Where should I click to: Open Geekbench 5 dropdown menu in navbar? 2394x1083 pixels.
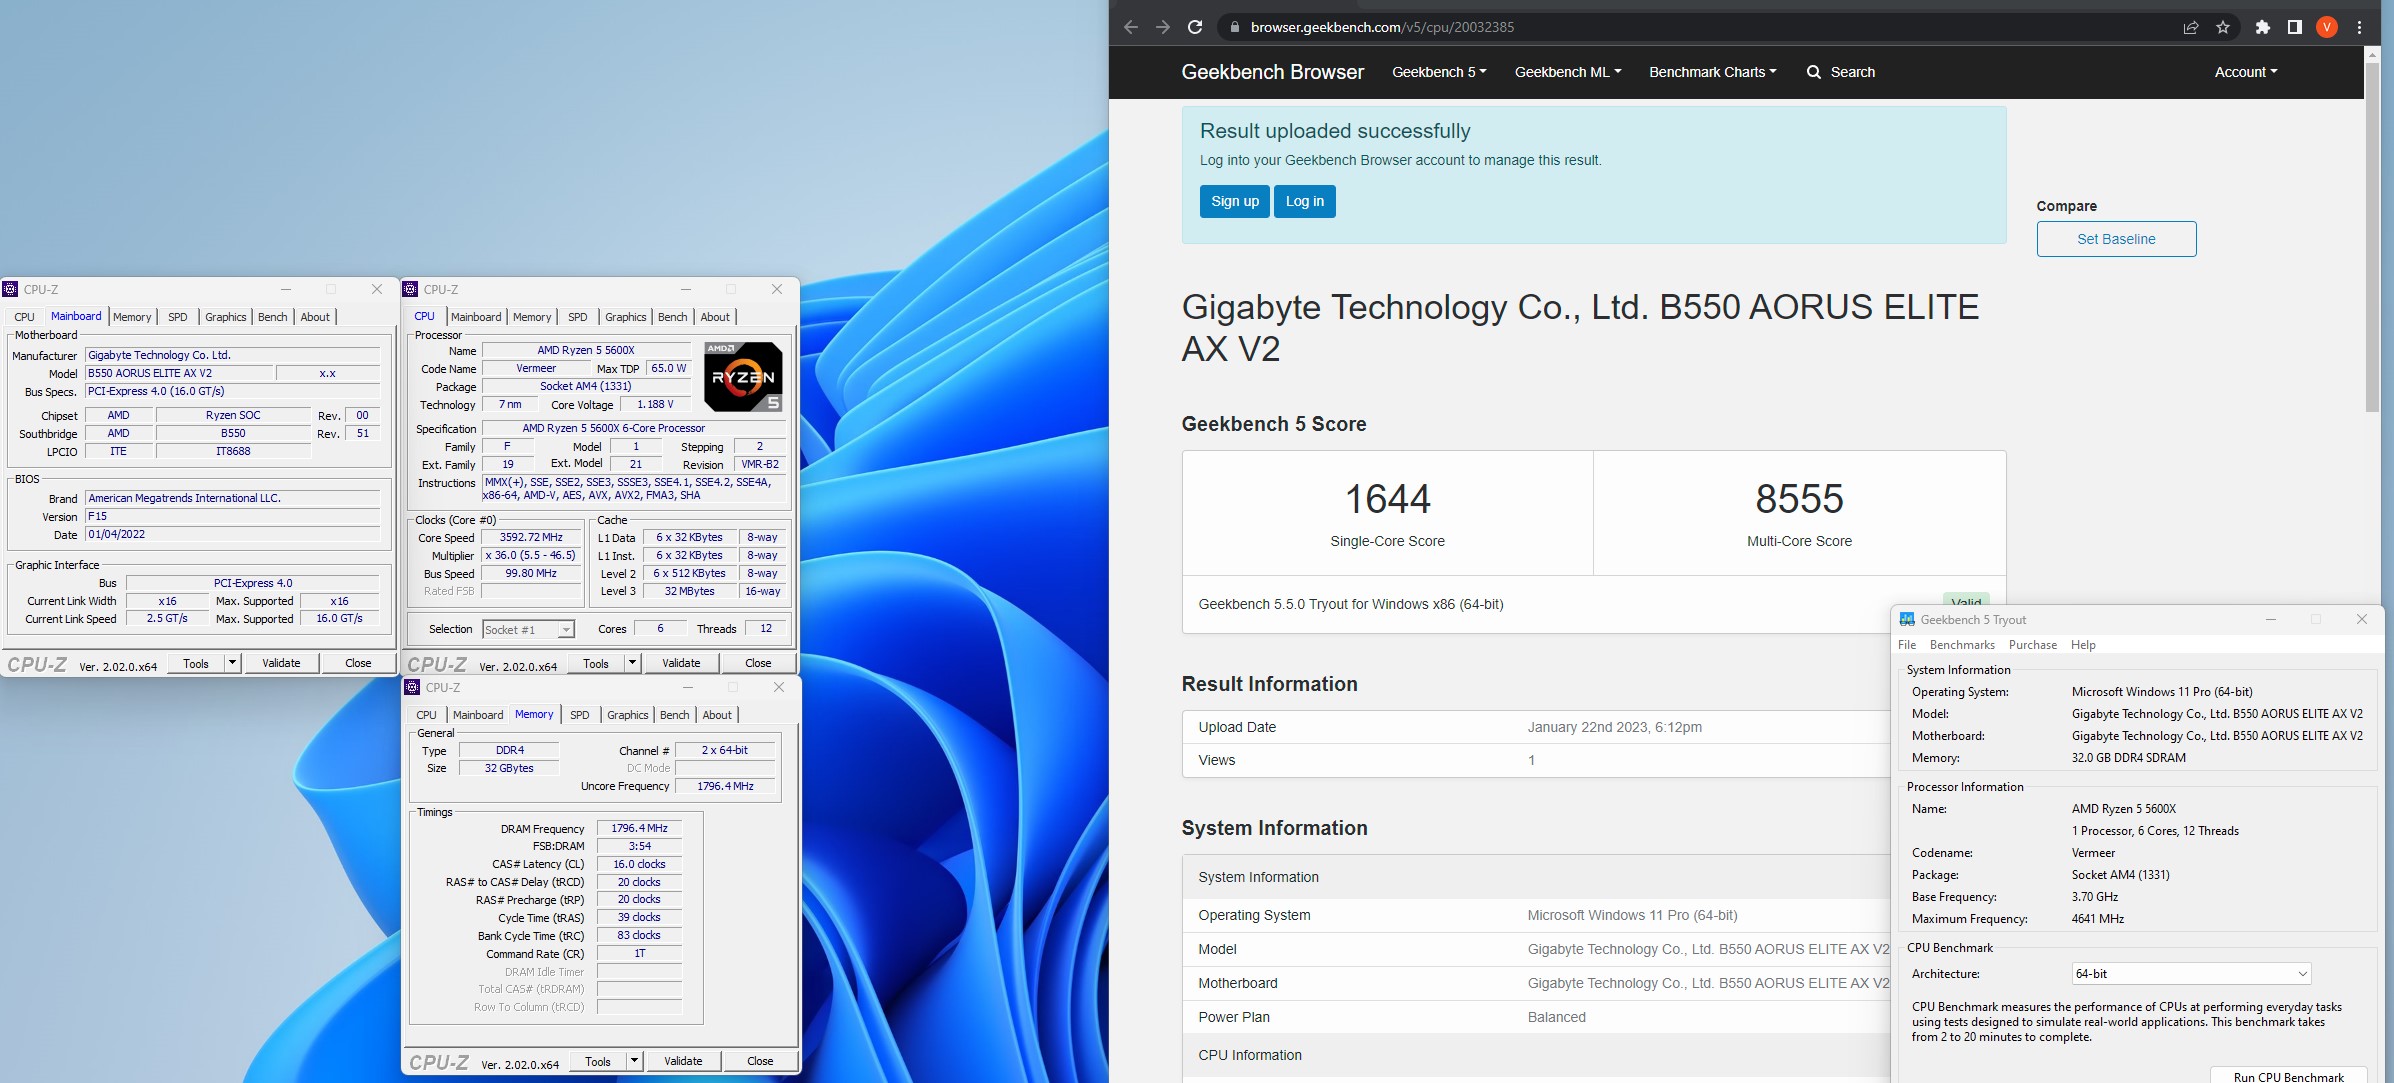point(1439,72)
